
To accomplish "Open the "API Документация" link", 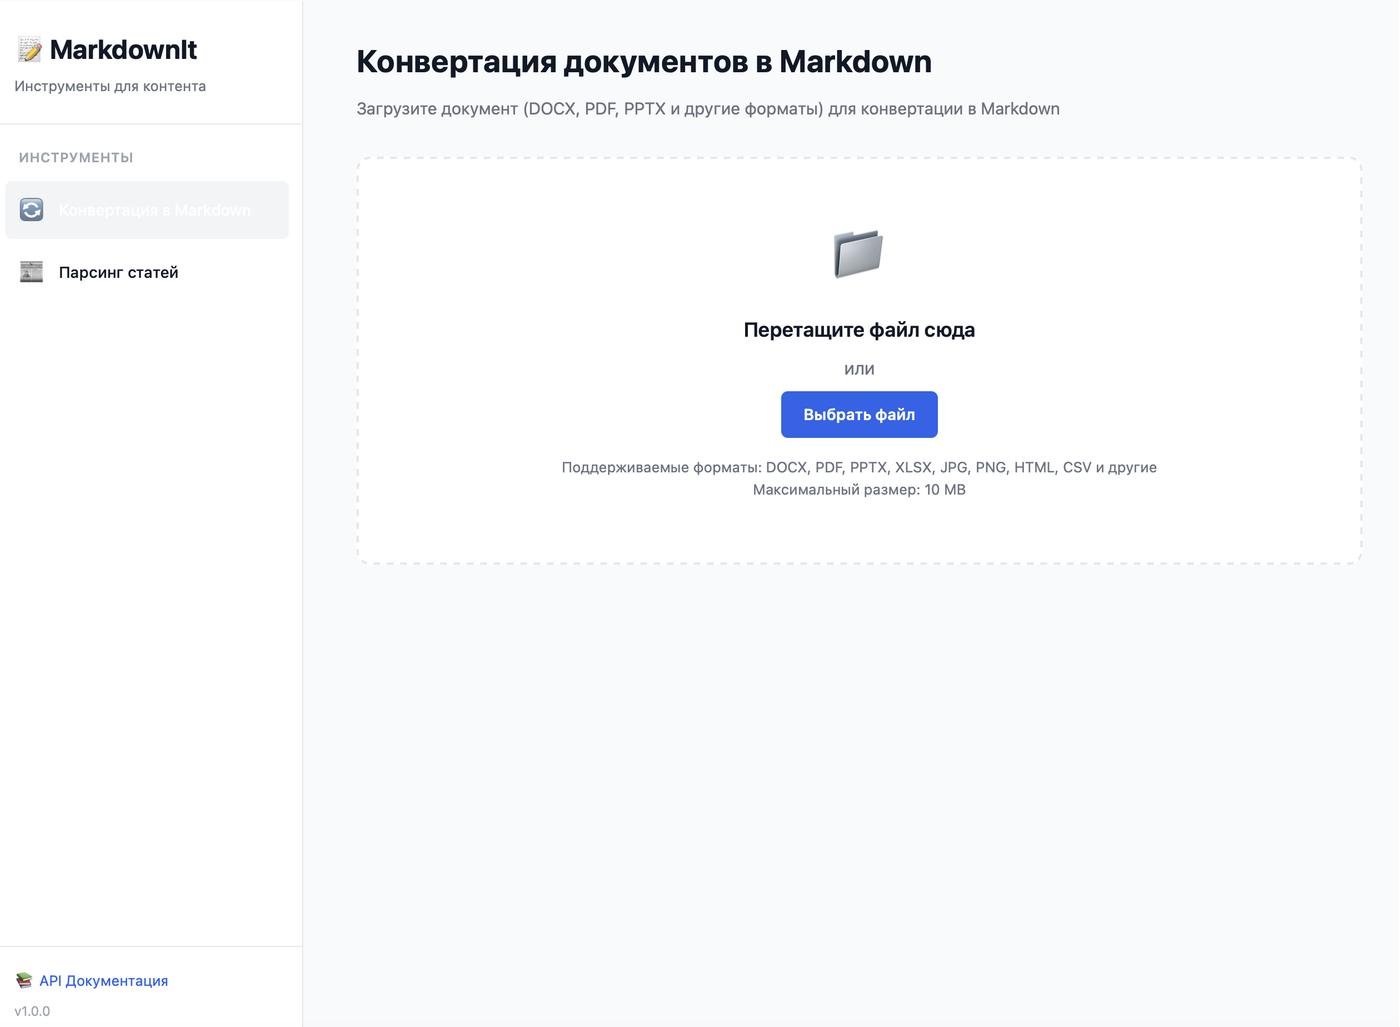I will [x=104, y=981].
